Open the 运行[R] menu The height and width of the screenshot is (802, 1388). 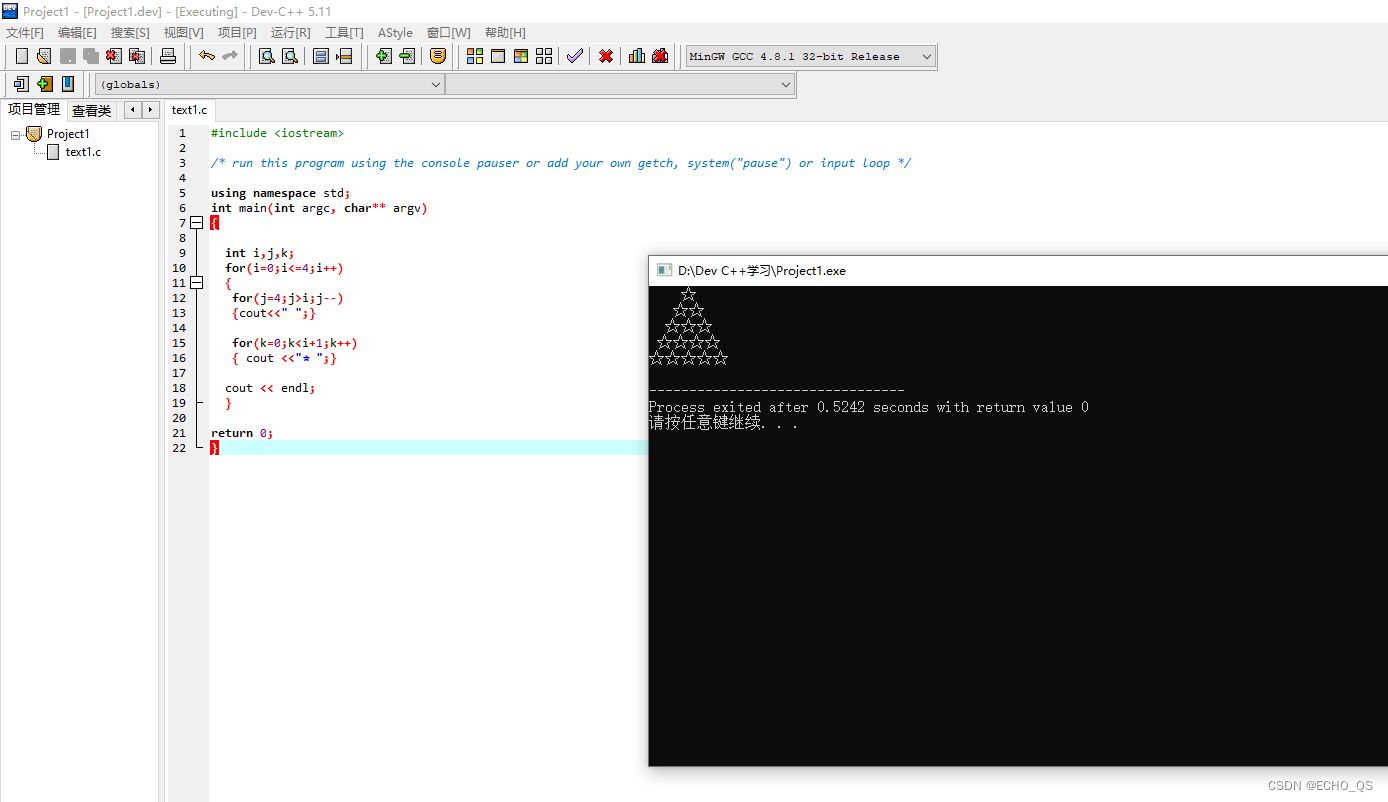click(x=290, y=32)
